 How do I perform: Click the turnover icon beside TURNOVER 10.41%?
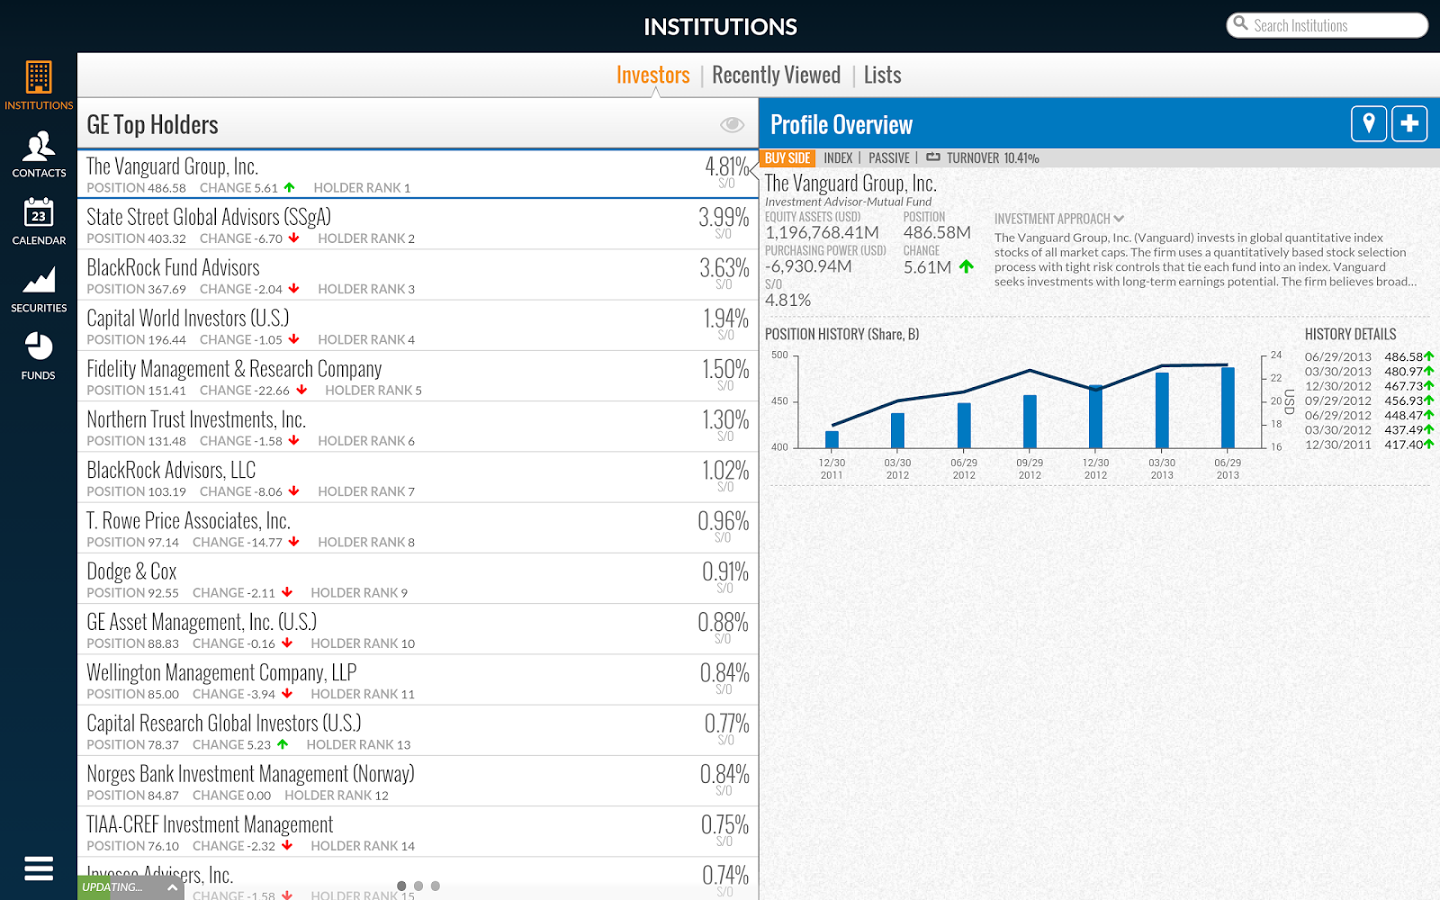[933, 157]
